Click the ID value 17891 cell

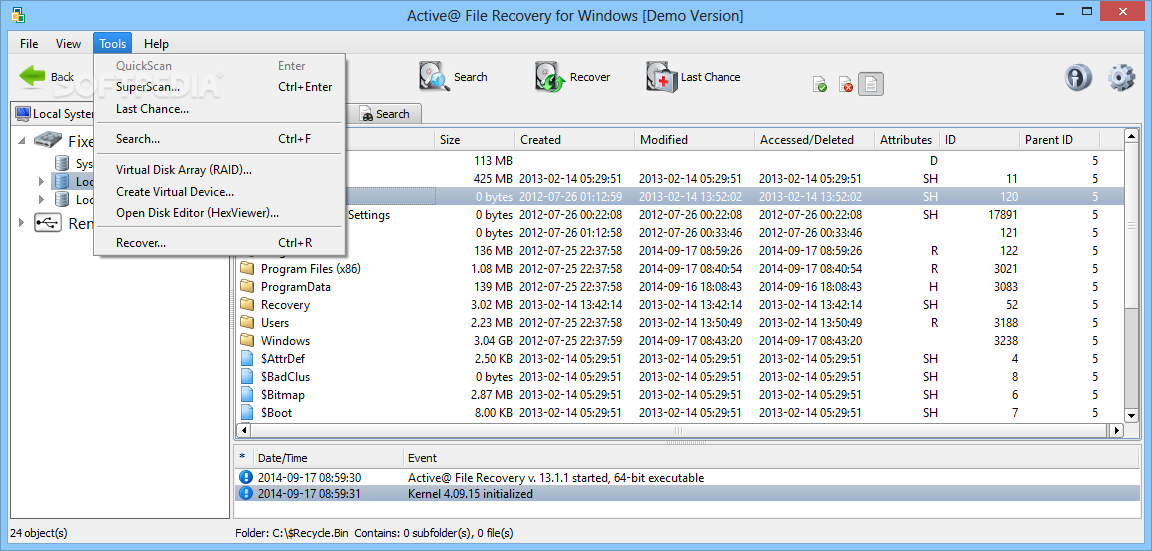pos(1003,215)
